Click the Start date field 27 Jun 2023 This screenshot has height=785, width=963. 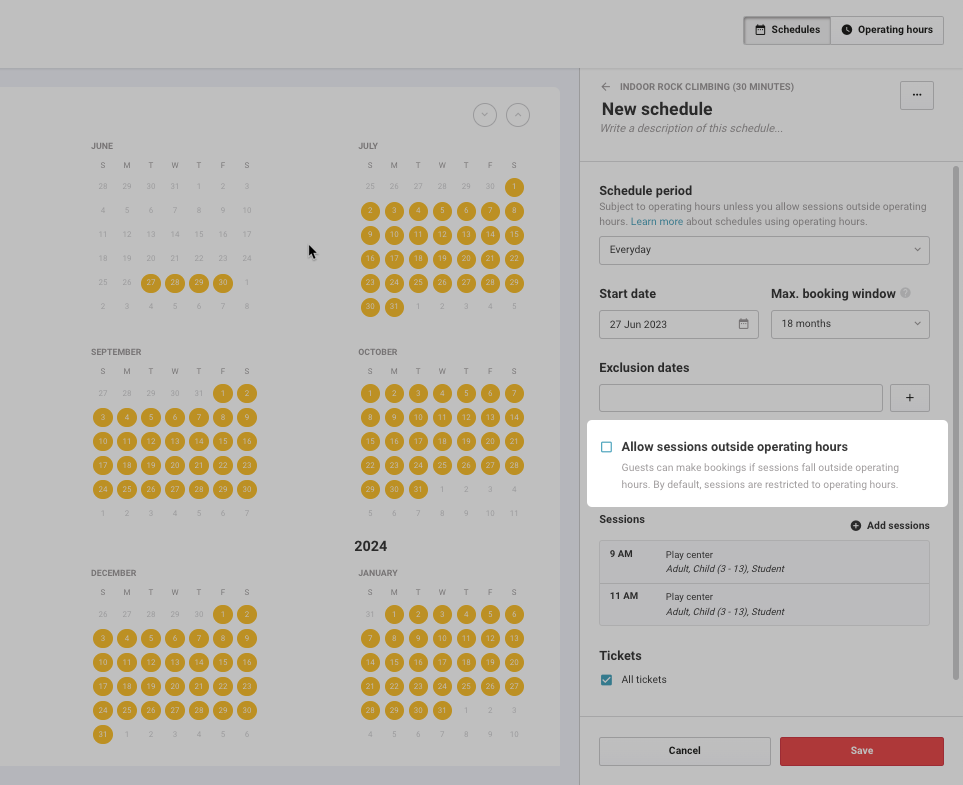point(679,324)
